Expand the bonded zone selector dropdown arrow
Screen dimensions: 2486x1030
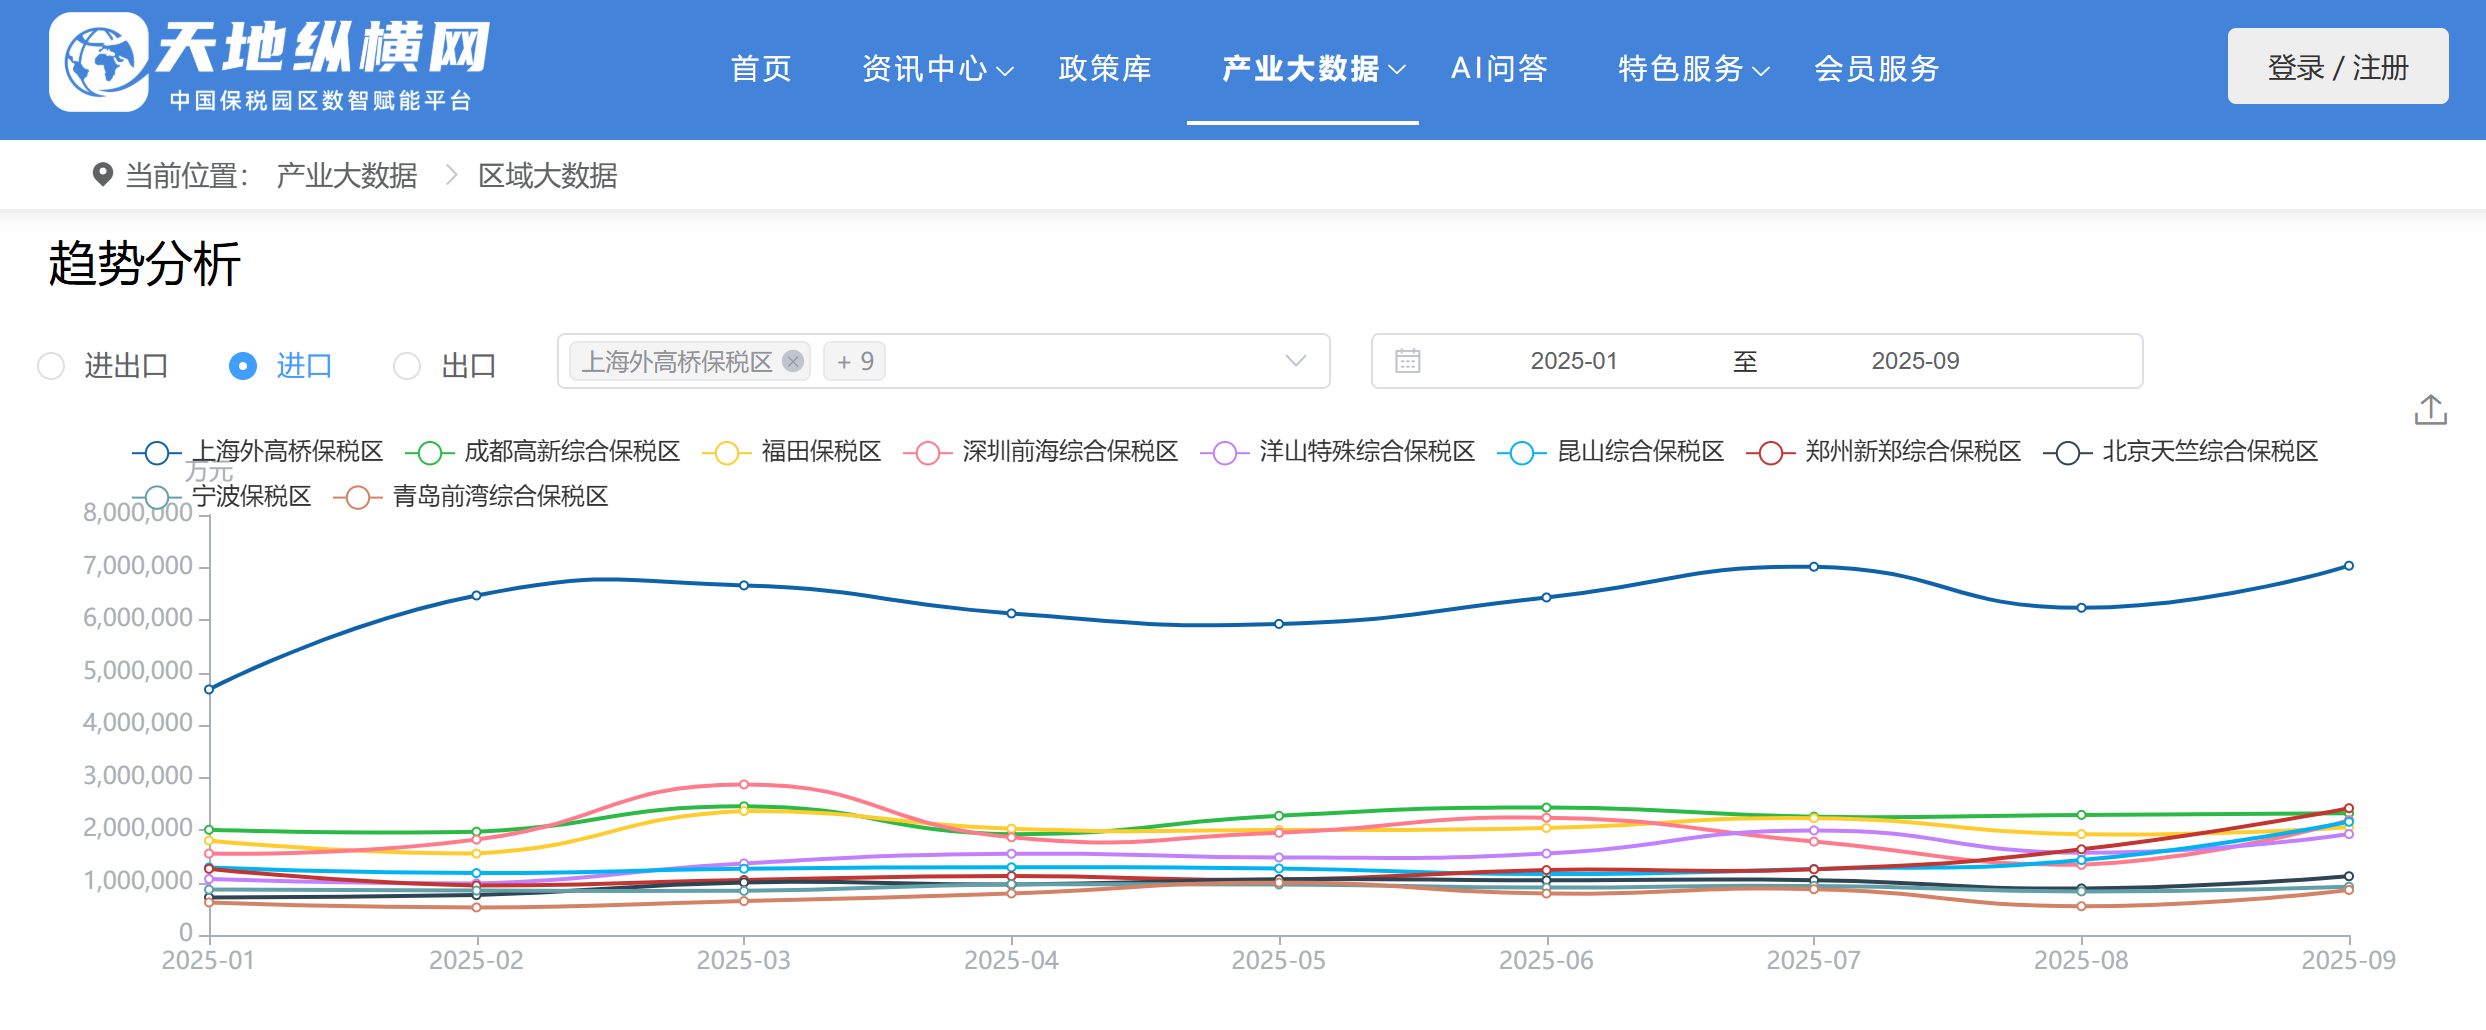(1295, 361)
